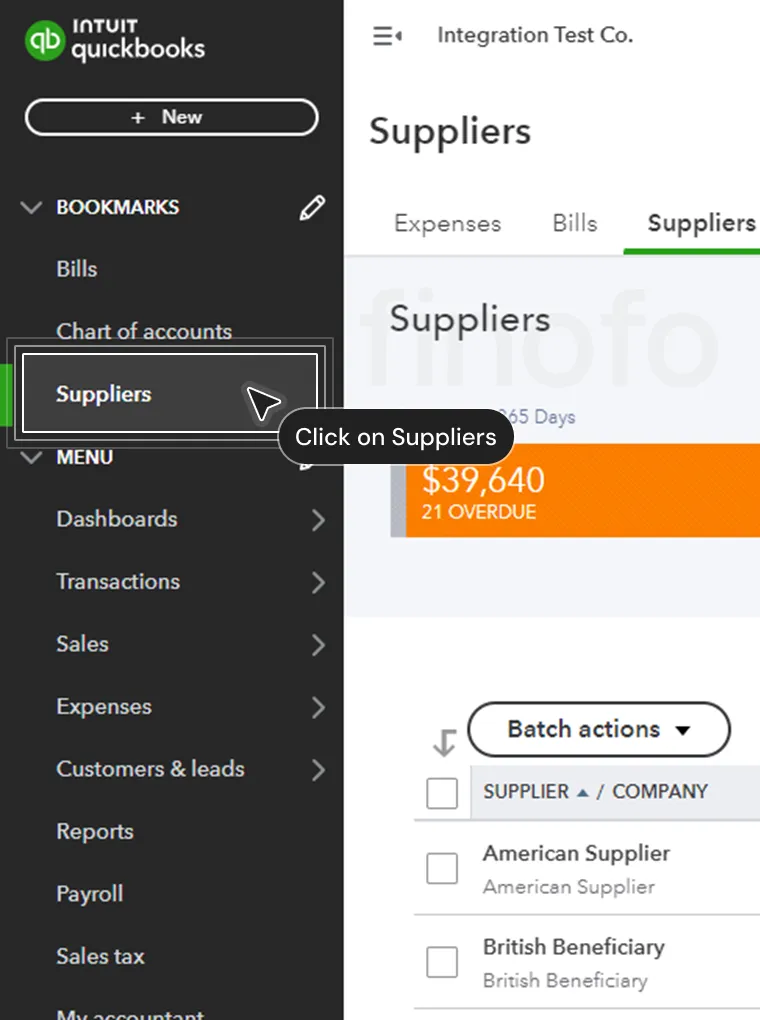Click the $39,640 overdue orange bar
Viewport: 760px width, 1020px height.
click(x=582, y=490)
